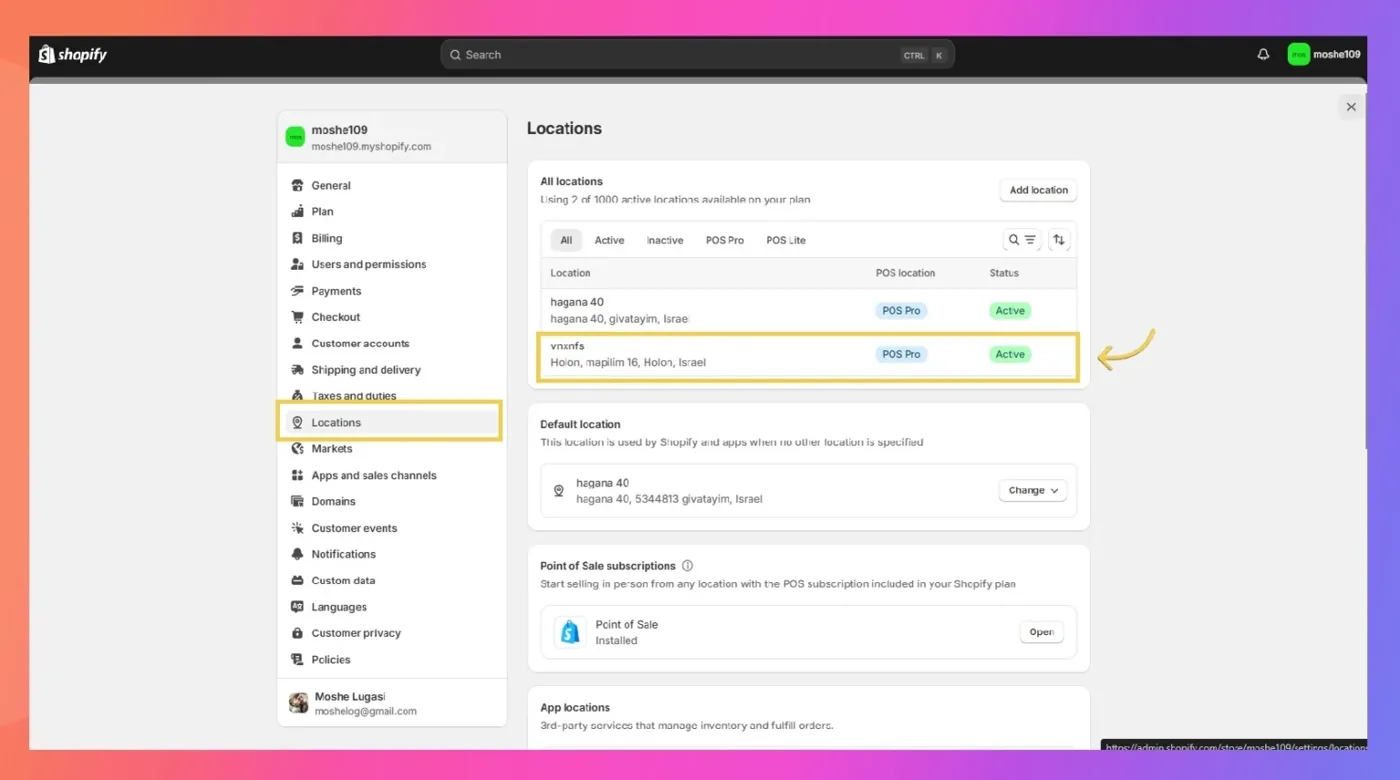Click the Notifications bell icon in sidebar
The height and width of the screenshot is (780, 1400).
tap(297, 554)
